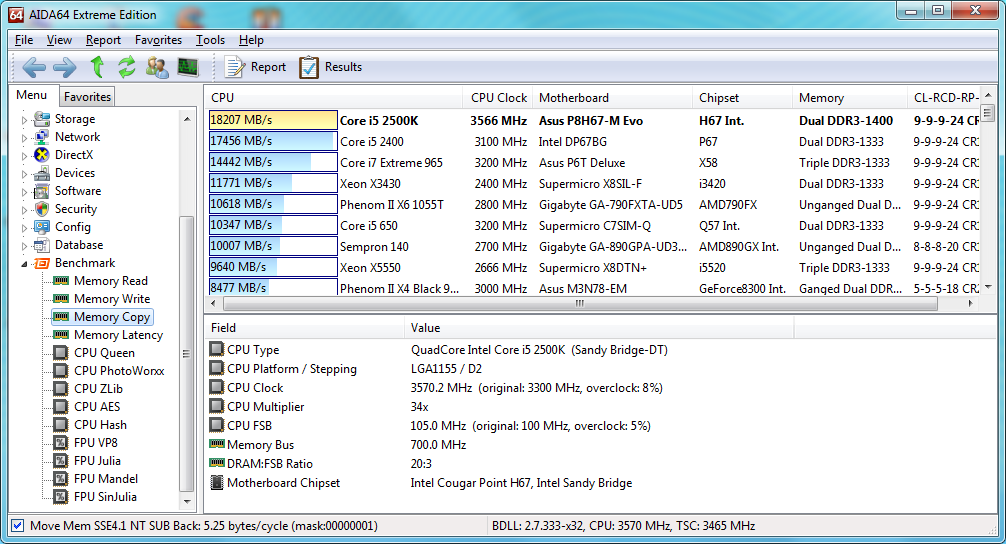The width and height of the screenshot is (1006, 544).
Task: Expand the Database tree node arrow
Action: [x=24, y=245]
